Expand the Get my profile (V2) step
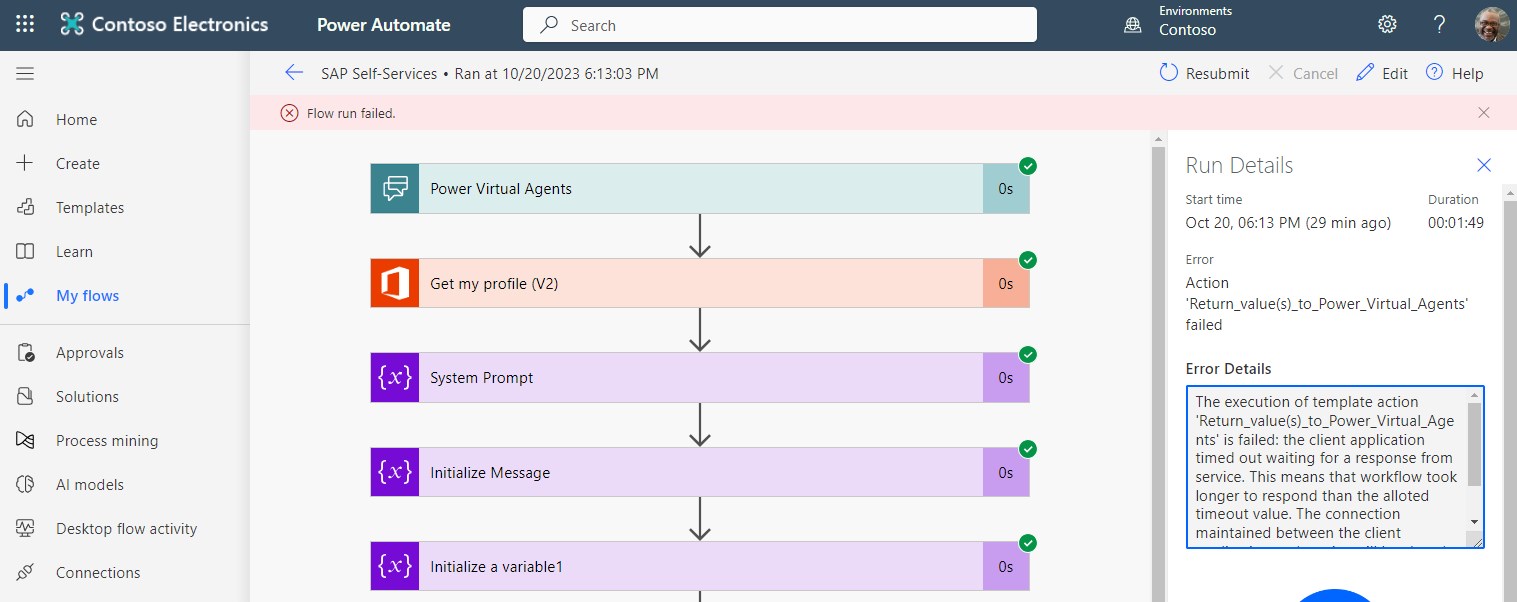 coord(700,283)
